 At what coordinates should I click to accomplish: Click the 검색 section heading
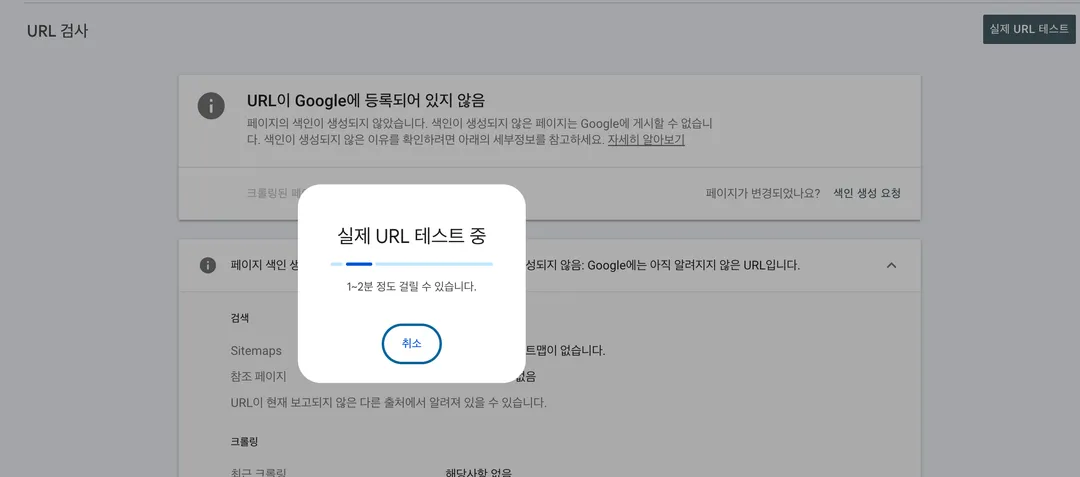(240, 318)
